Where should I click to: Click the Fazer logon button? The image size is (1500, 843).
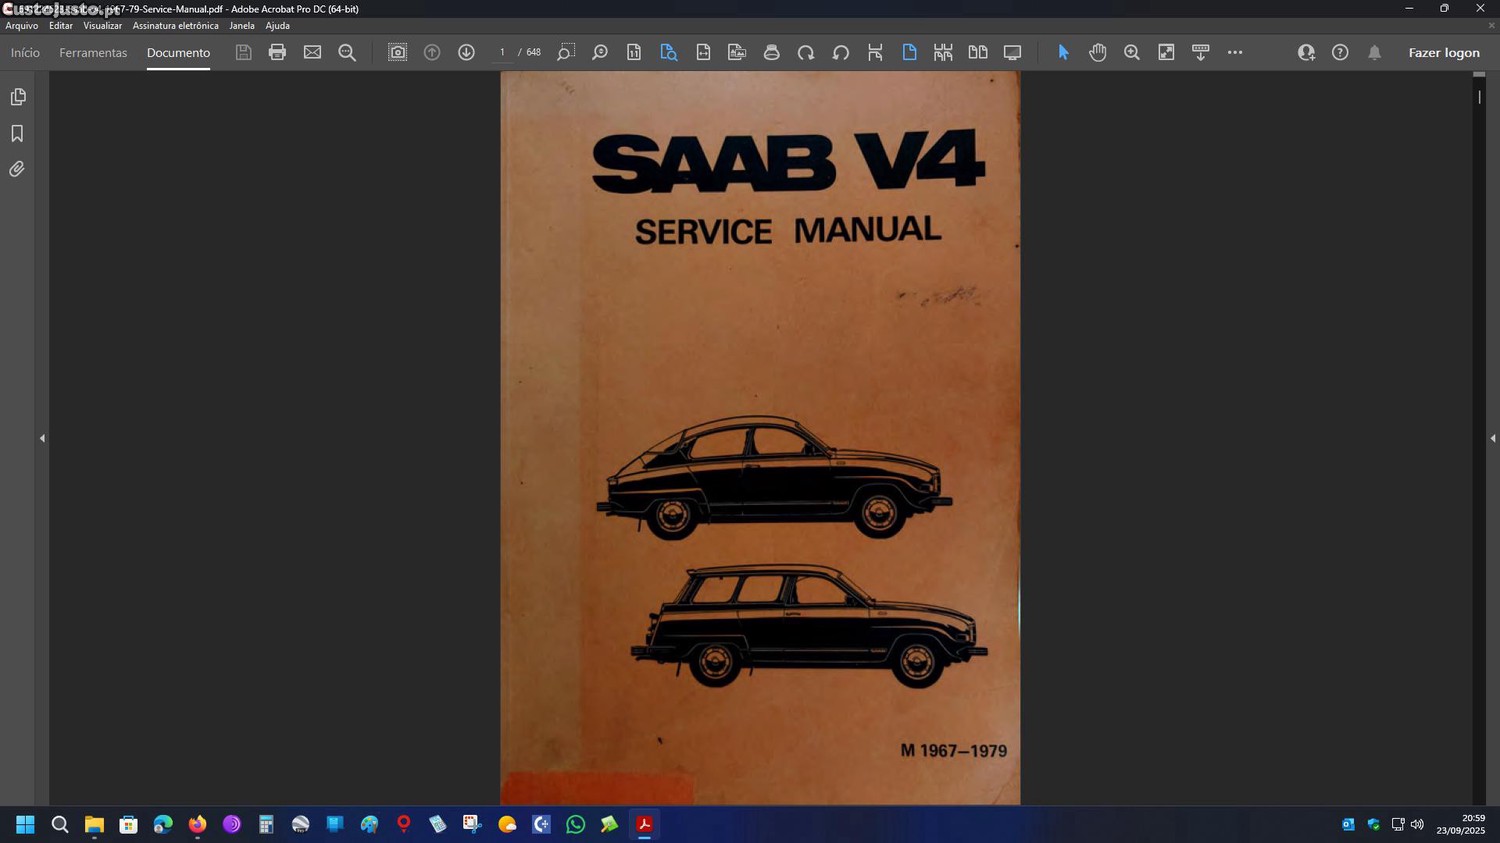(1443, 53)
